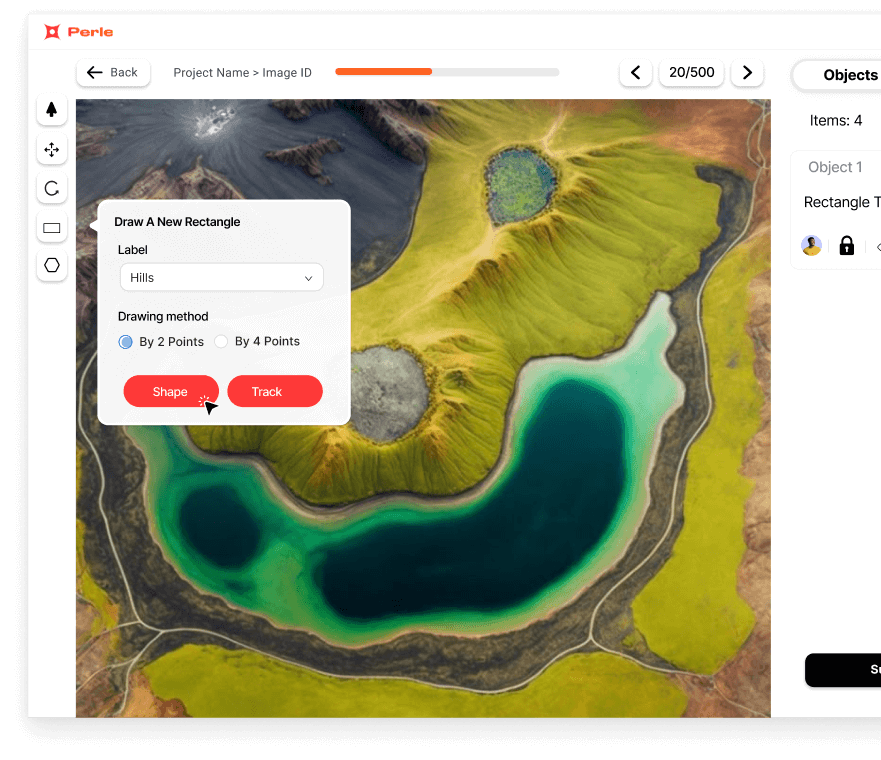Image resolution: width=881 pixels, height=760 pixels.
Task: Select the move/pan tool
Action: (51, 149)
